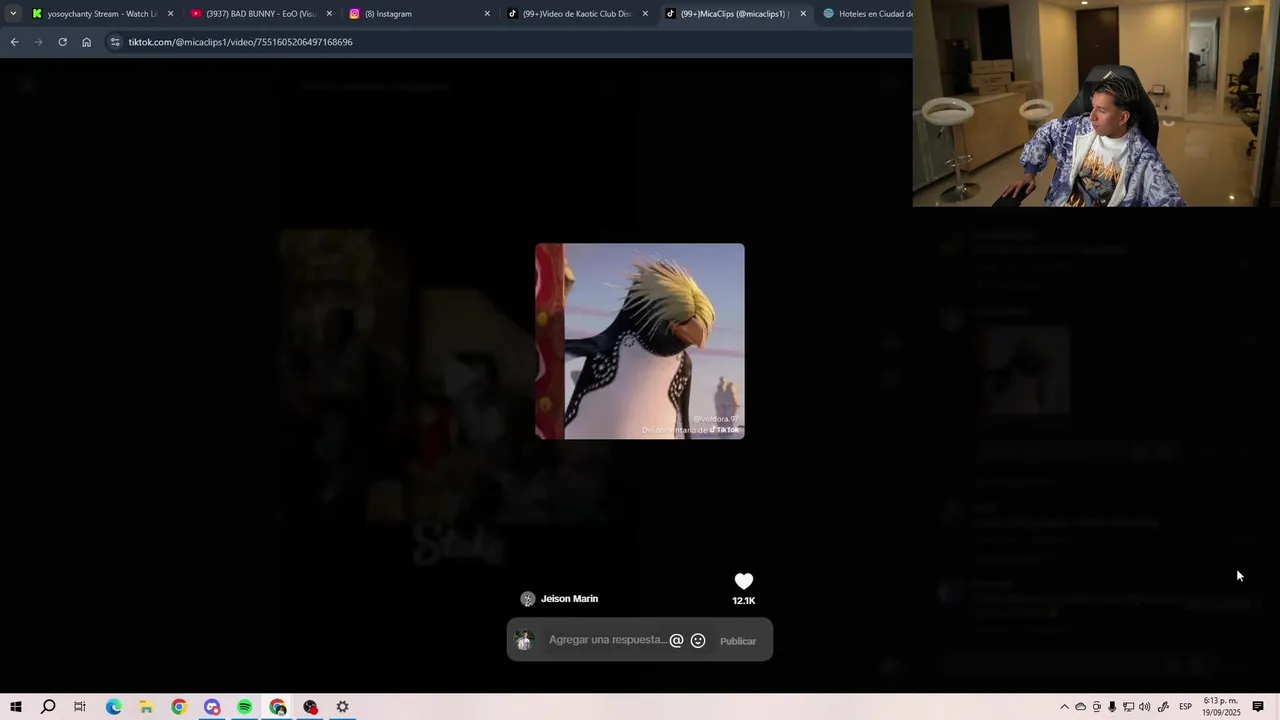Go back with the browser back arrow
The height and width of the screenshot is (720, 1280).
coord(14,42)
